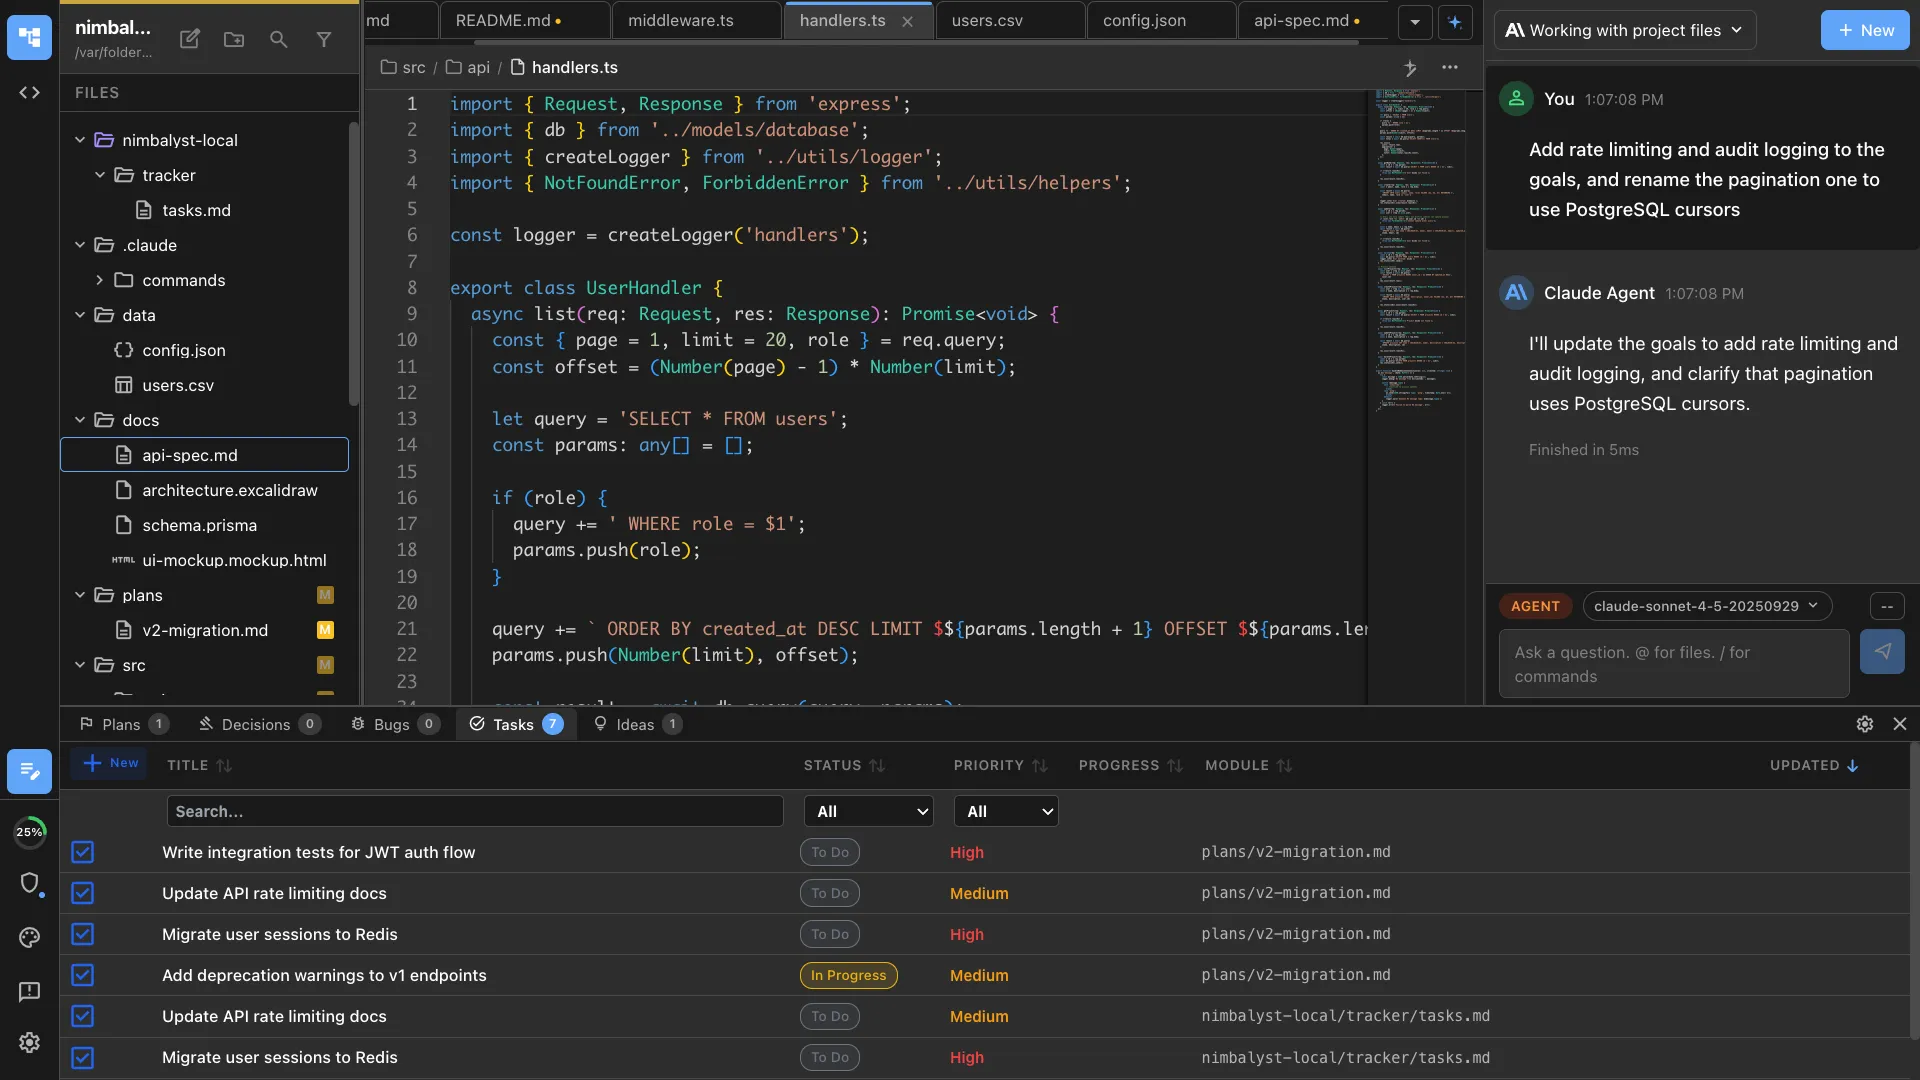This screenshot has width=1920, height=1080.
Task: Collapse the docs folder in the file tree
Action: [x=80, y=420]
